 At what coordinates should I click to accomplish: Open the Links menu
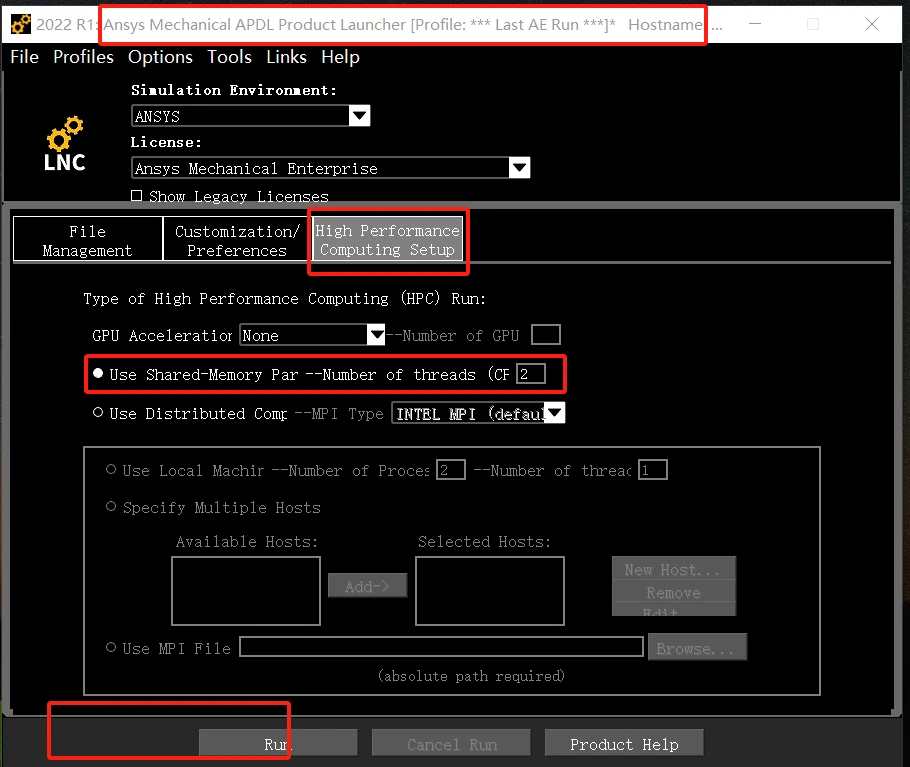(286, 57)
